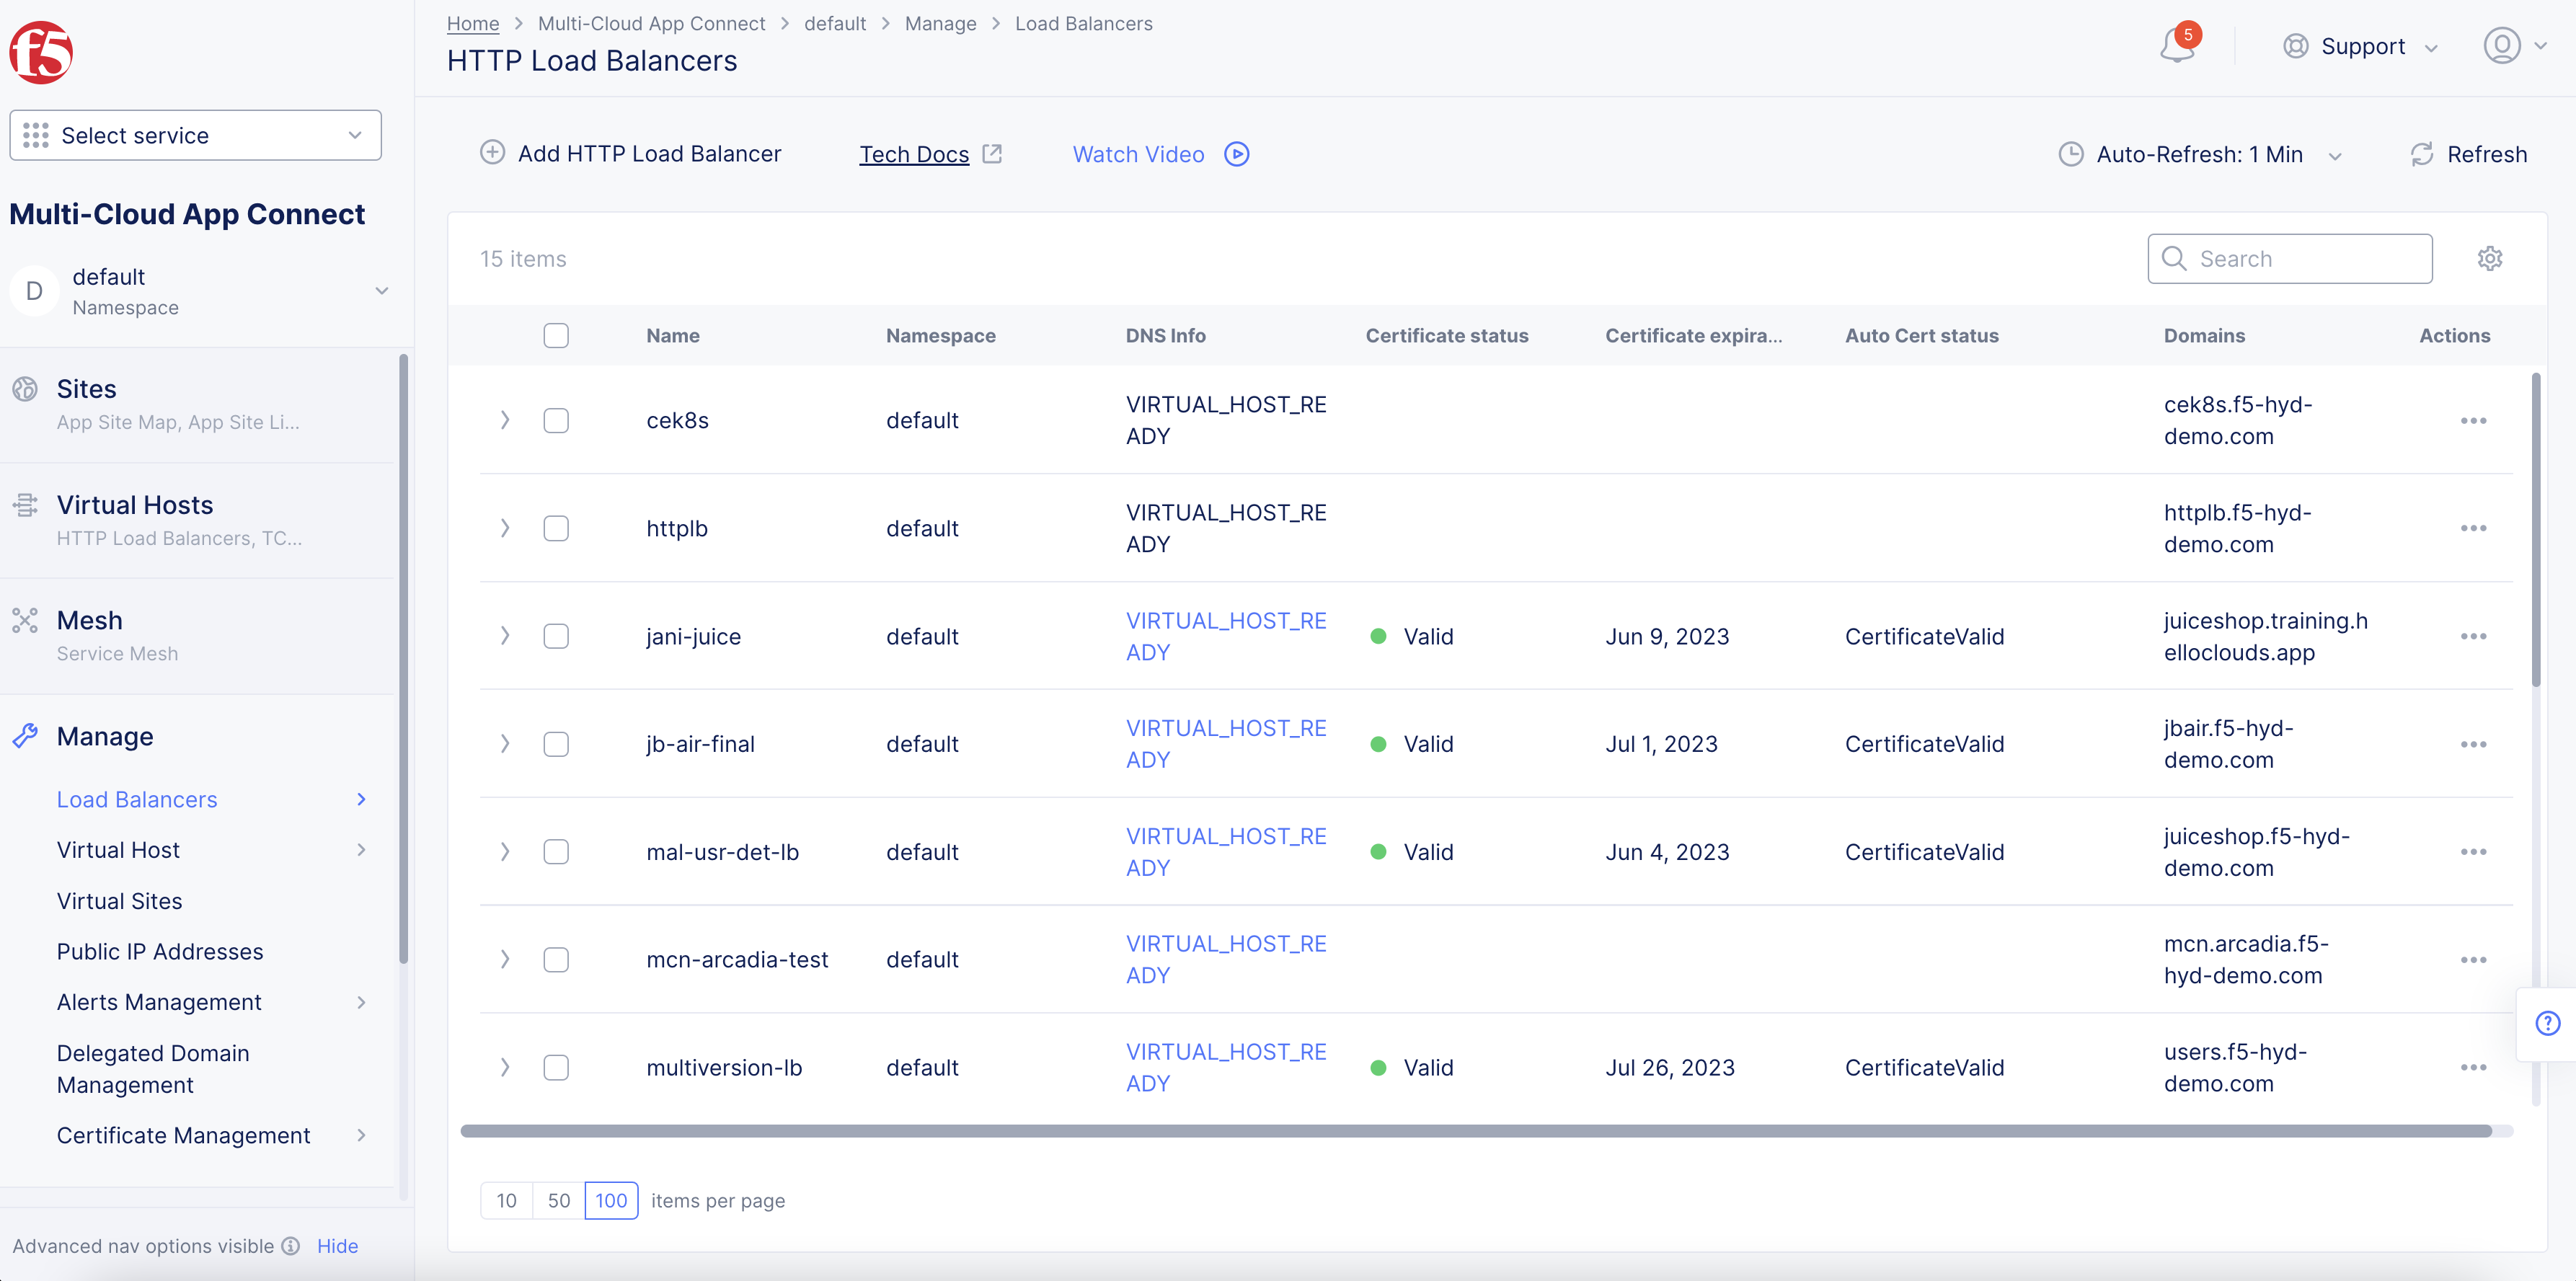Tick the select-all header checkbox
This screenshot has height=1281, width=2576.
[x=556, y=336]
